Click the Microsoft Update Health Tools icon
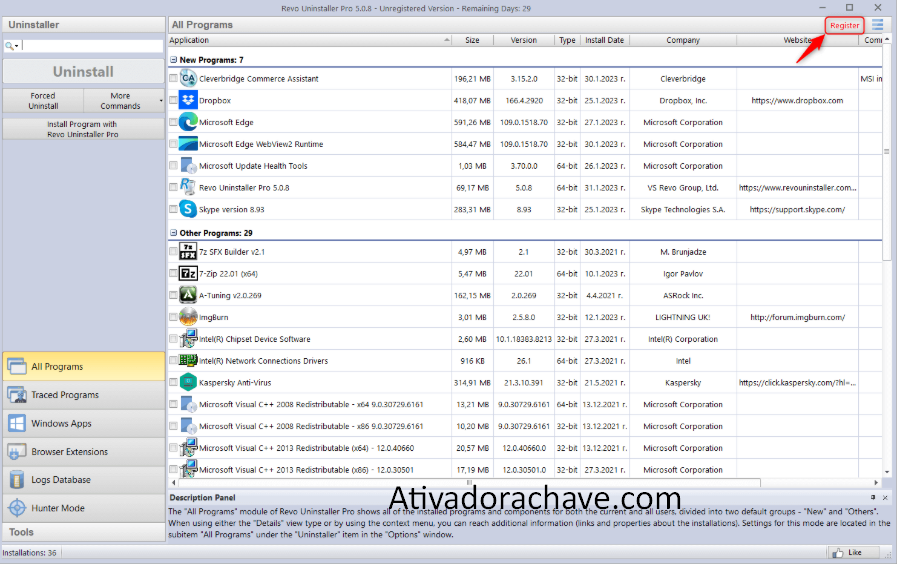Viewport: 898px width, 565px height. [188, 165]
